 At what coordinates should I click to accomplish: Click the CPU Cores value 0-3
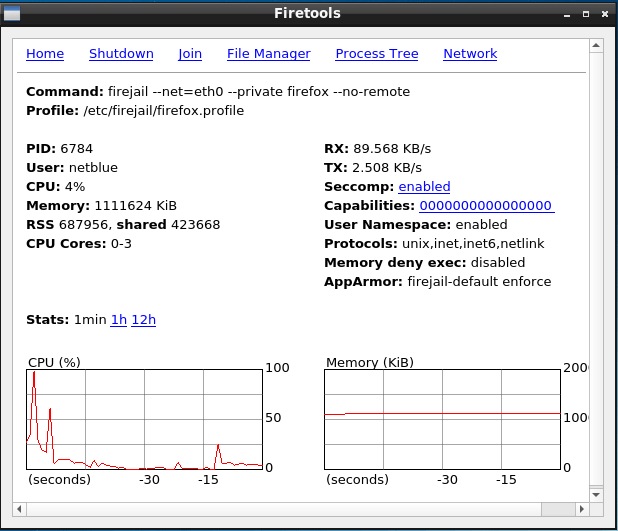121,244
